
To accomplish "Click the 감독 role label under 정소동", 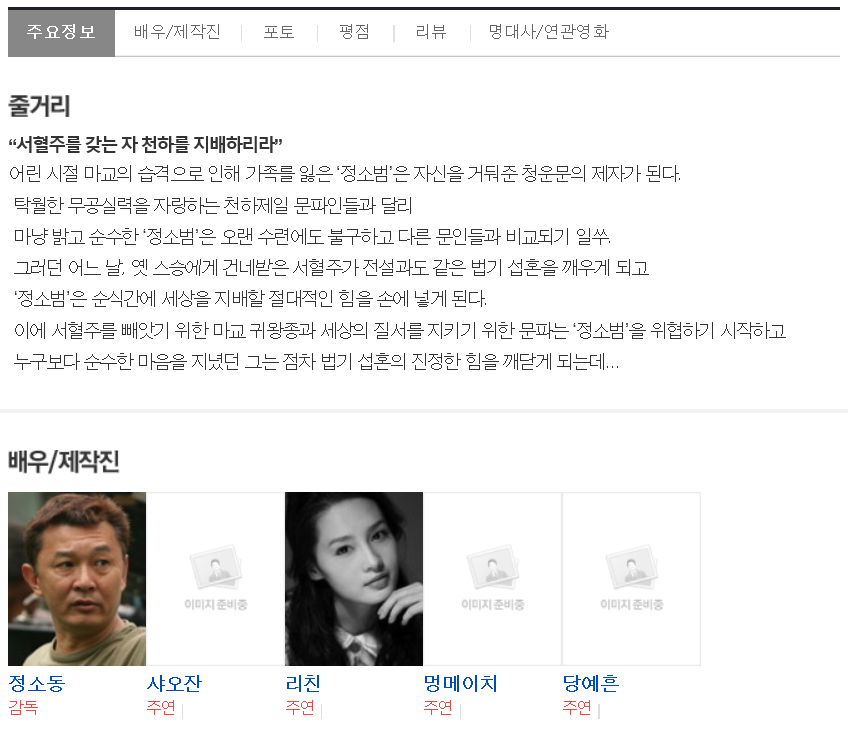I will 23,708.
